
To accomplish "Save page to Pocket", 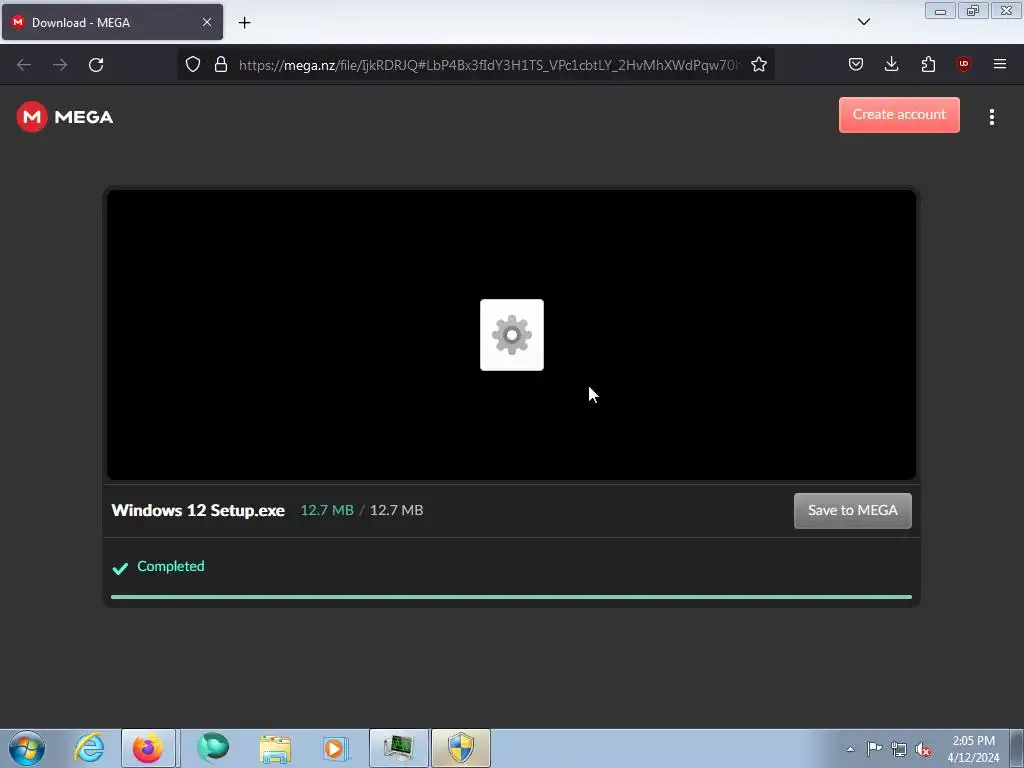I will [856, 64].
